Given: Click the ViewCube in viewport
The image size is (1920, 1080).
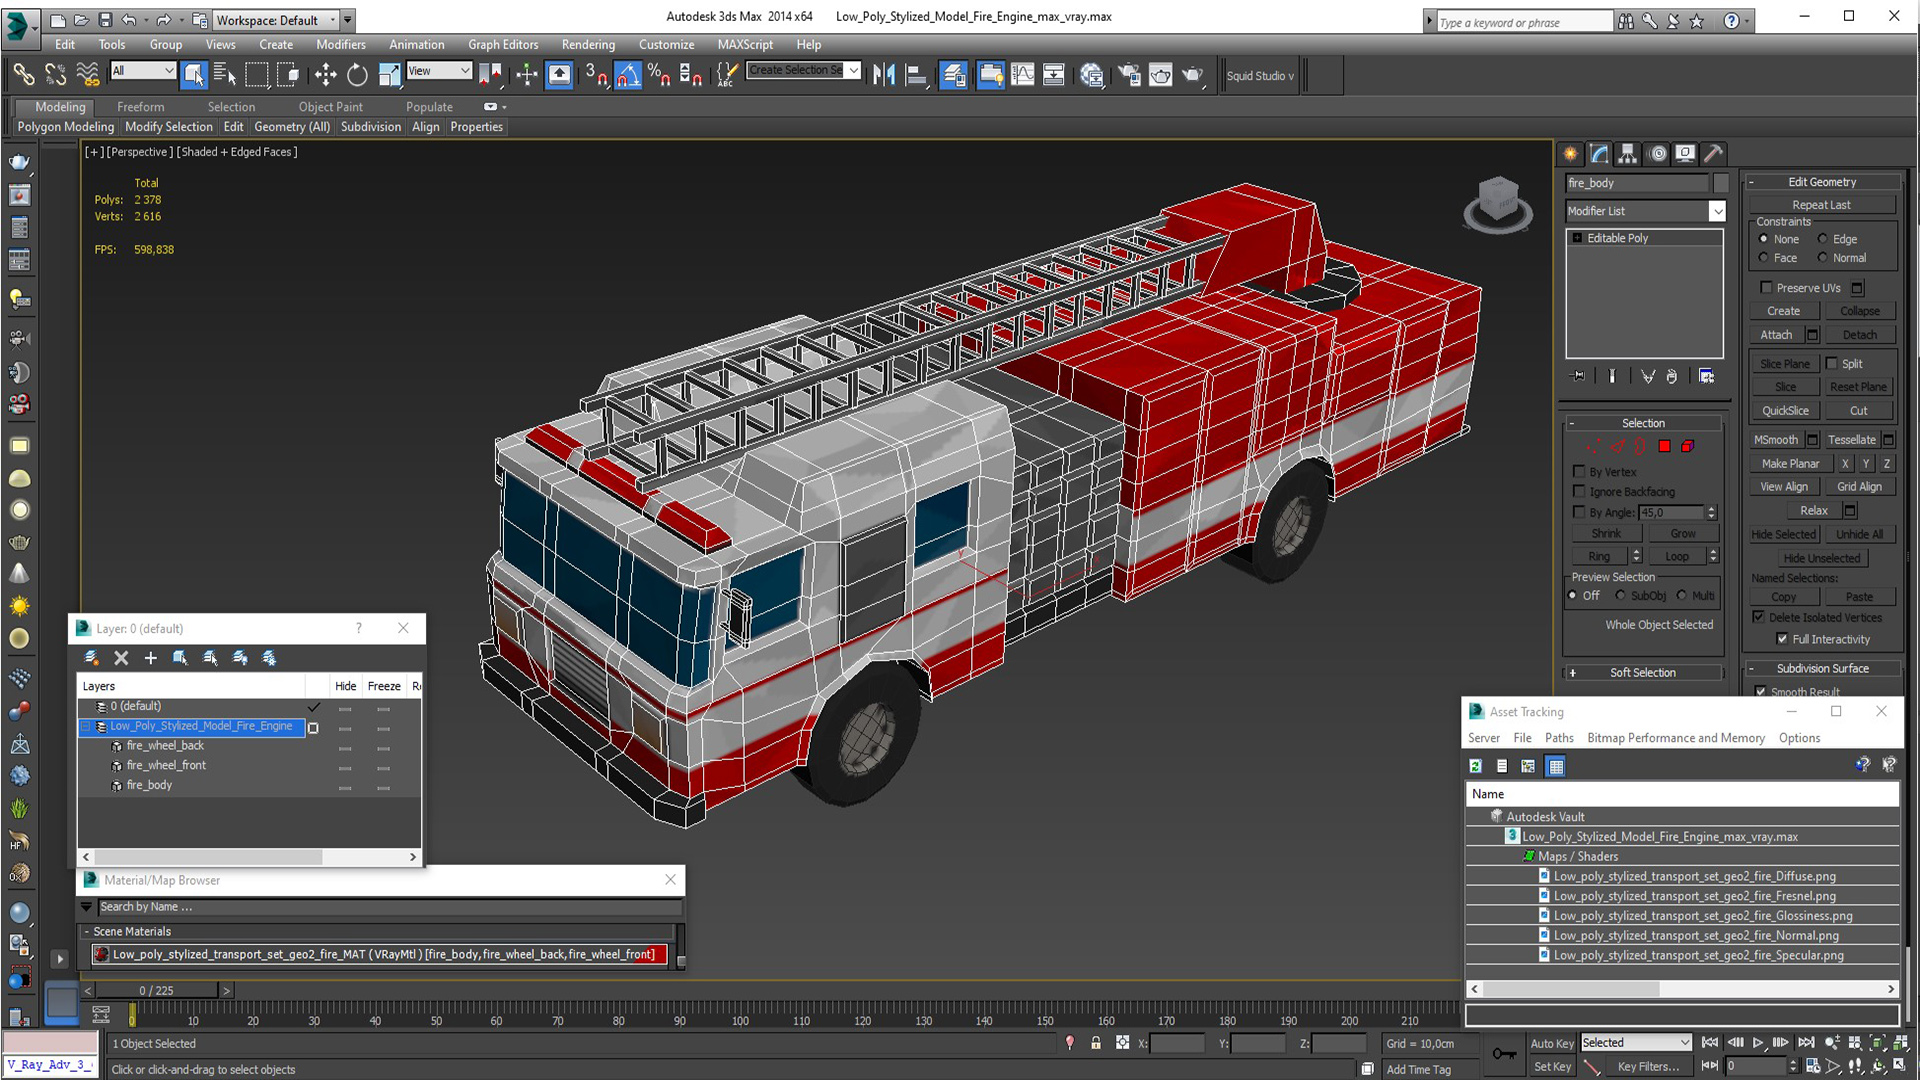Looking at the screenshot, I should [x=1498, y=203].
